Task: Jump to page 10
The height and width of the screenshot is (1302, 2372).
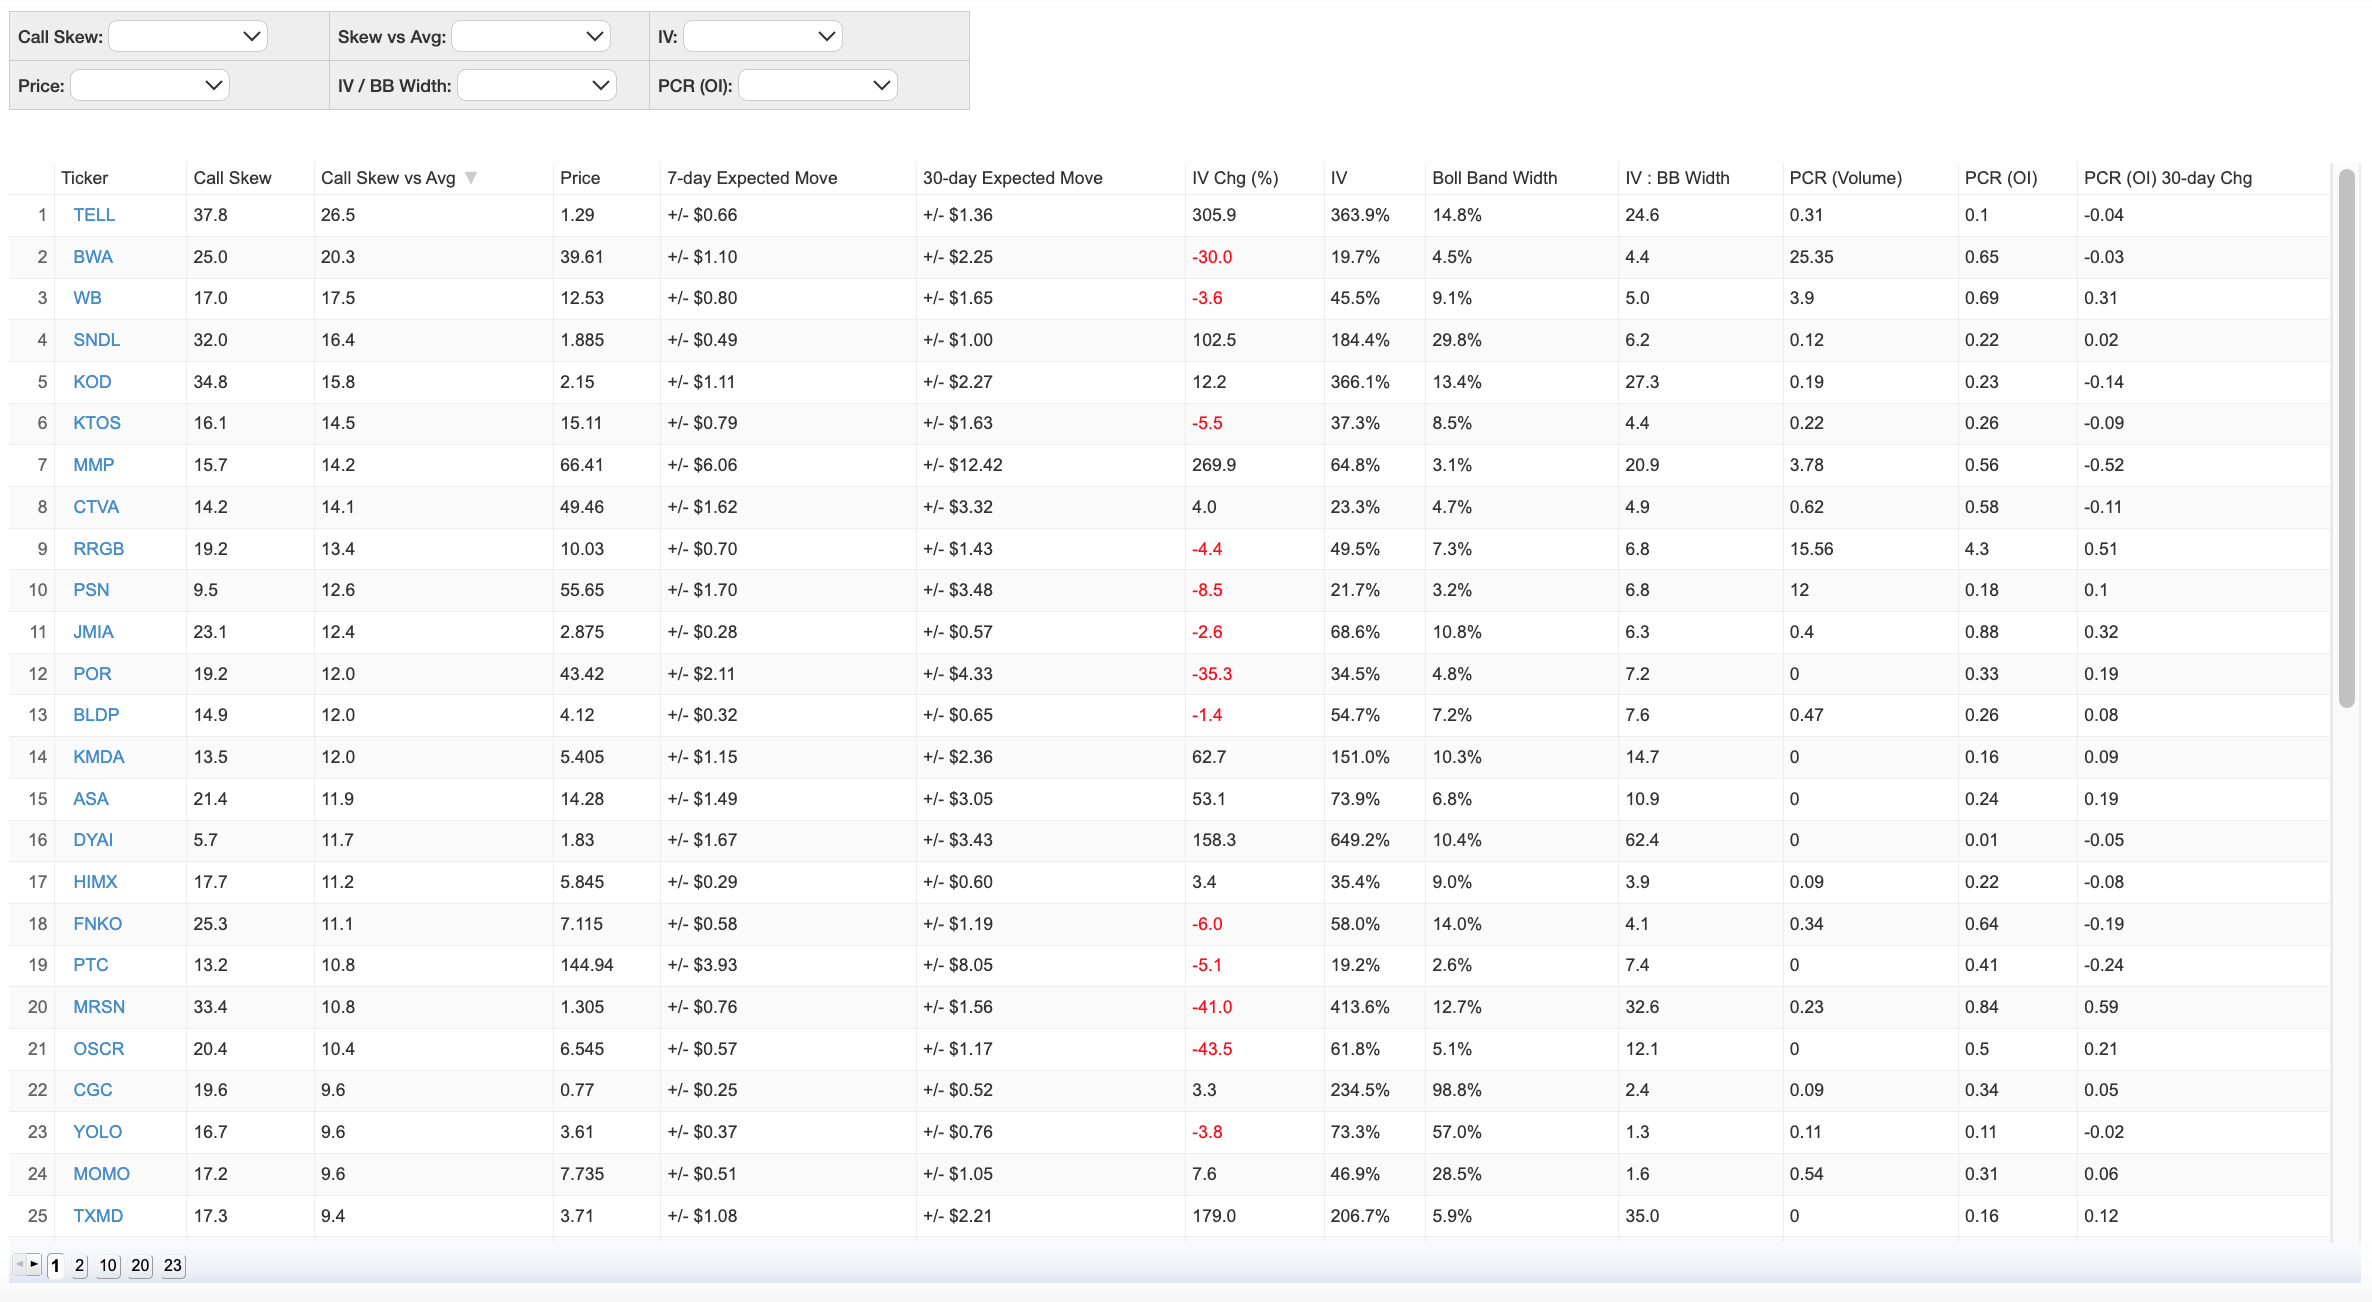Action: click(108, 1265)
